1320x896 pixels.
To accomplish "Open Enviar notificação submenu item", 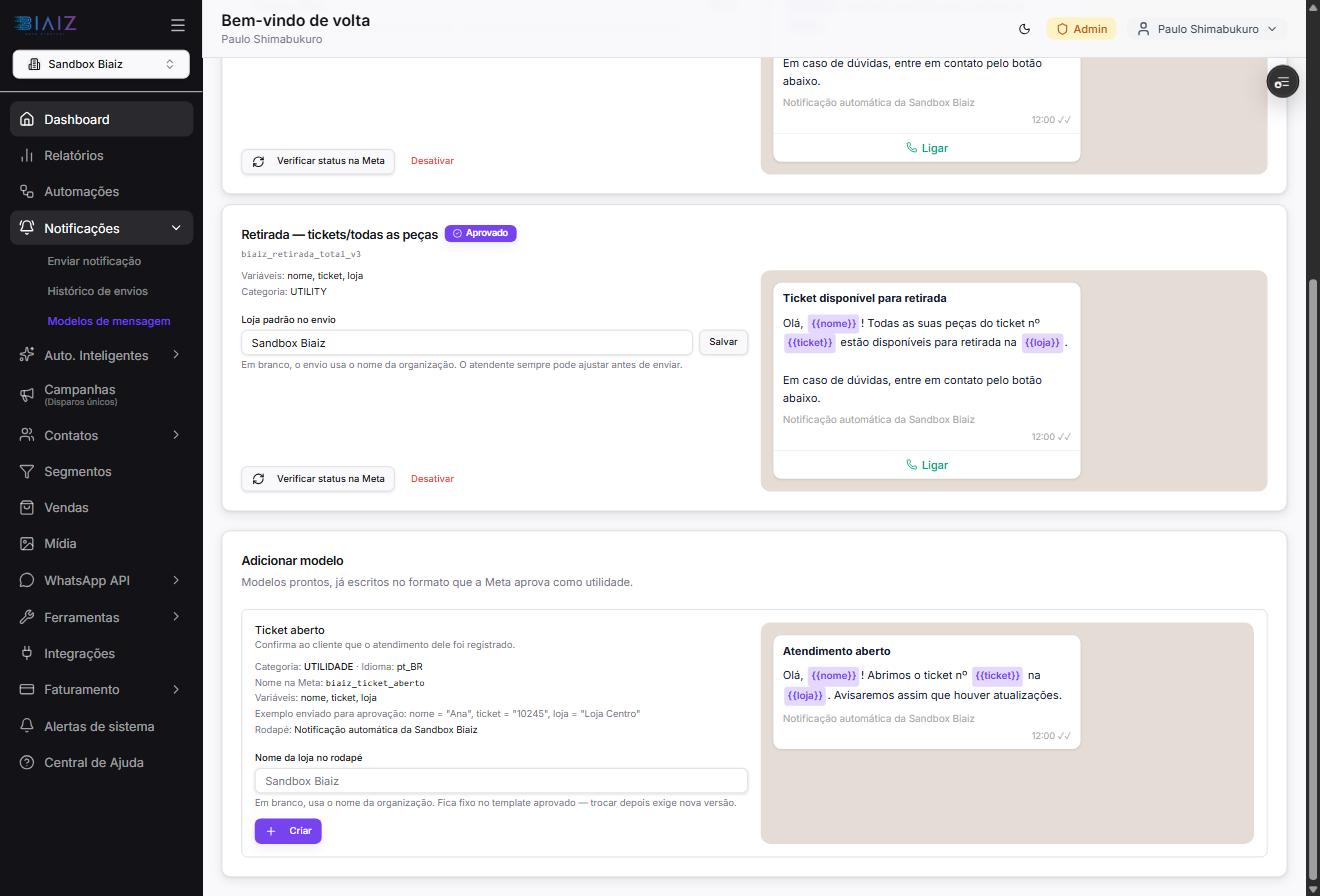I will [94, 261].
